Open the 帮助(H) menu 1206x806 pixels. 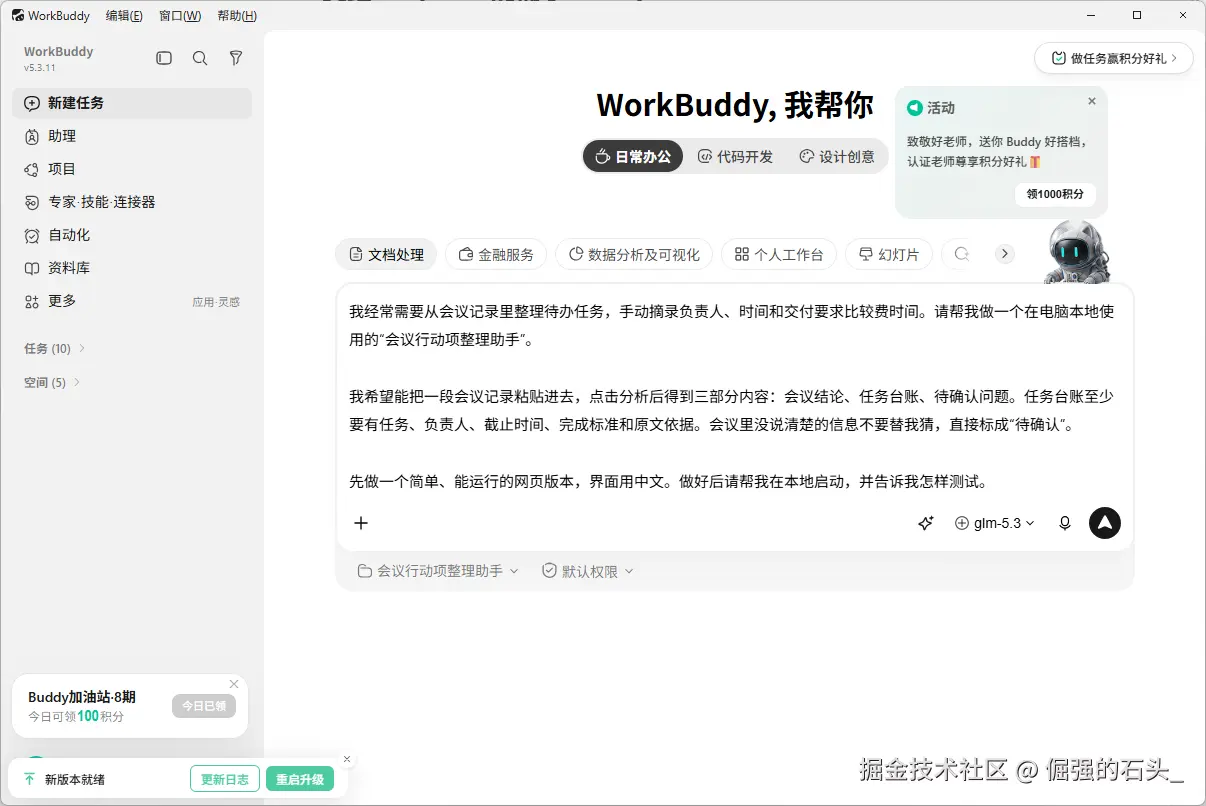[x=237, y=16]
